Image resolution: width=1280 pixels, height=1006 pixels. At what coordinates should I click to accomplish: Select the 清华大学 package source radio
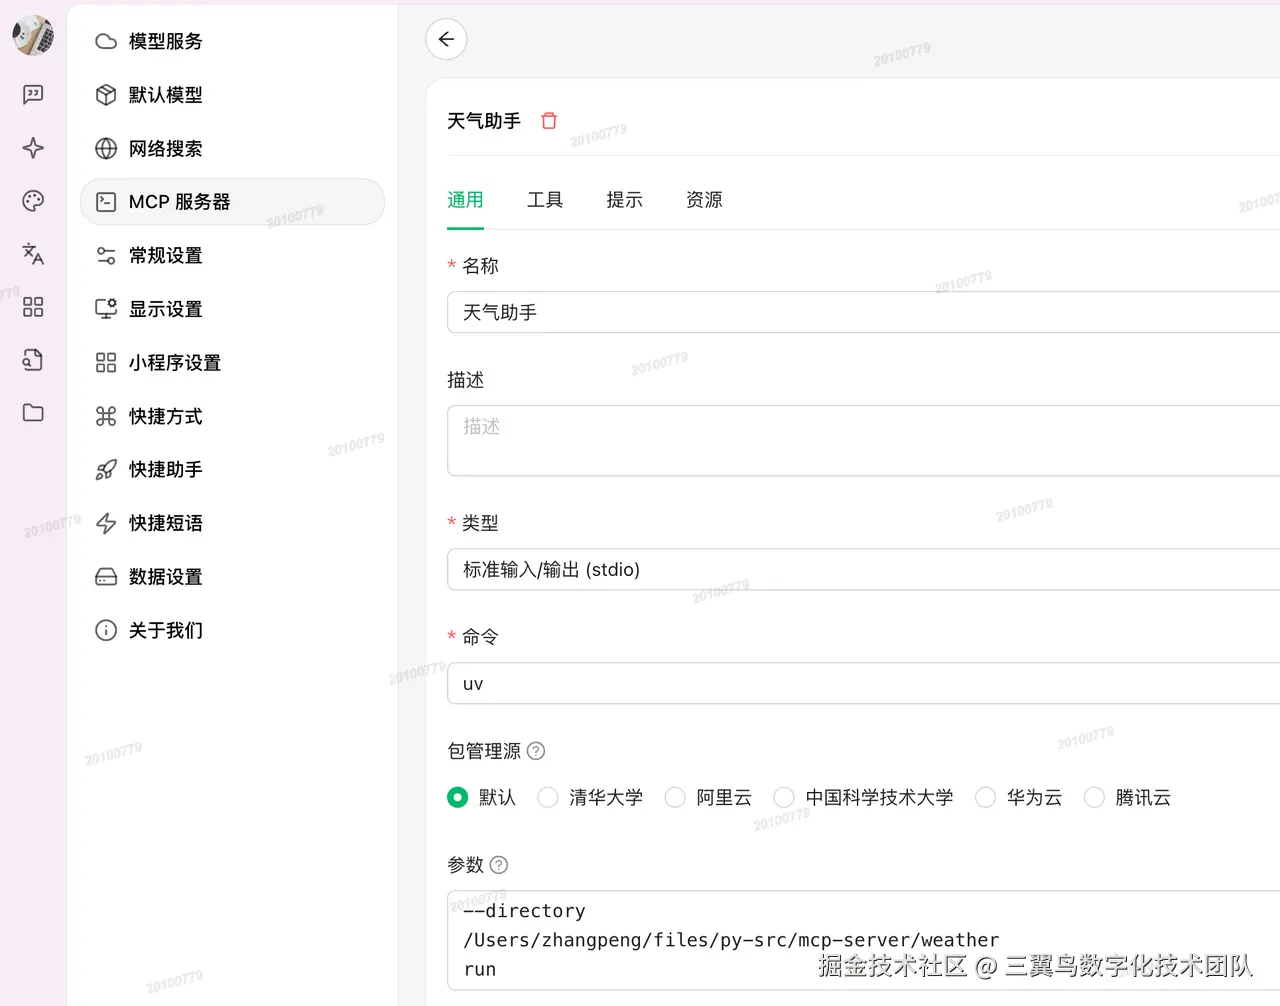[x=548, y=797]
